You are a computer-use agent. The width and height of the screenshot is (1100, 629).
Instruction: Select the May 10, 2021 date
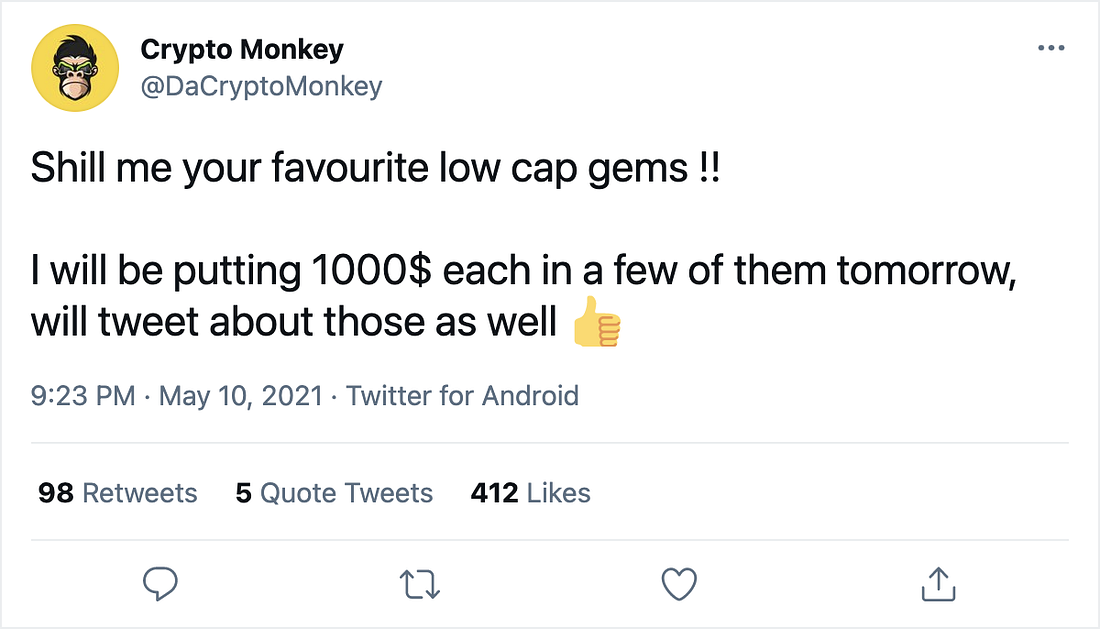pos(241,395)
